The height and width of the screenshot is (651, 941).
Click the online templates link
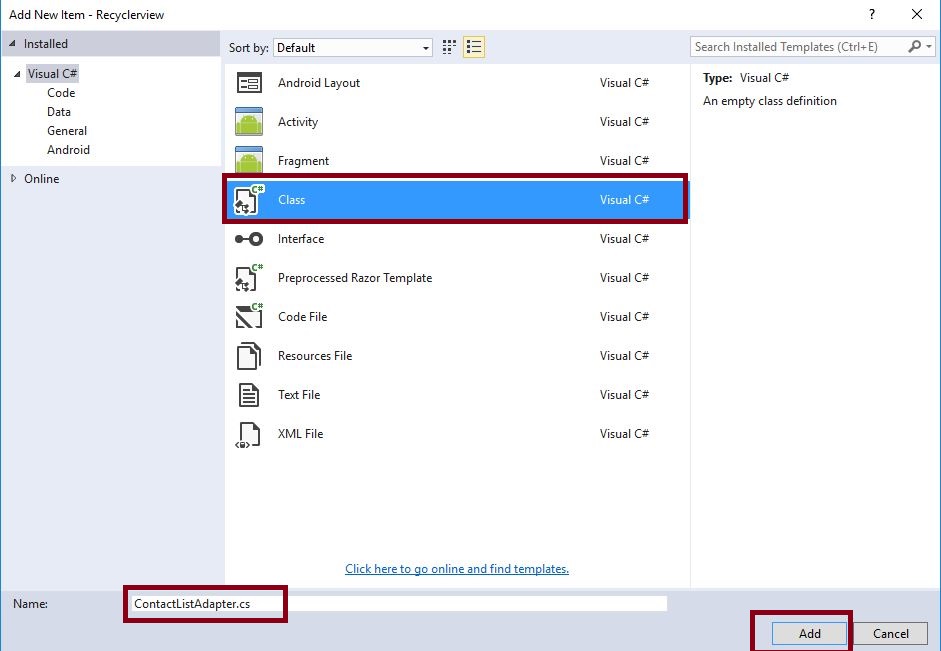click(457, 569)
